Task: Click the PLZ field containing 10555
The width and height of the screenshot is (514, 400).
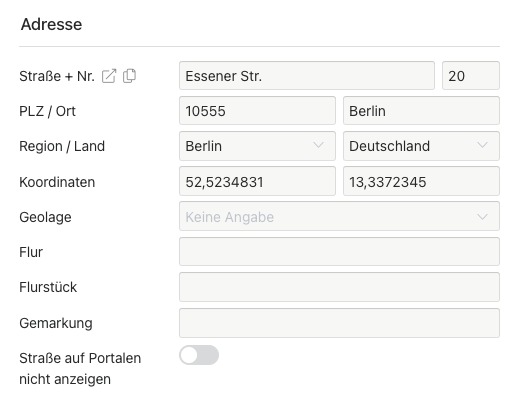Action: tap(257, 111)
